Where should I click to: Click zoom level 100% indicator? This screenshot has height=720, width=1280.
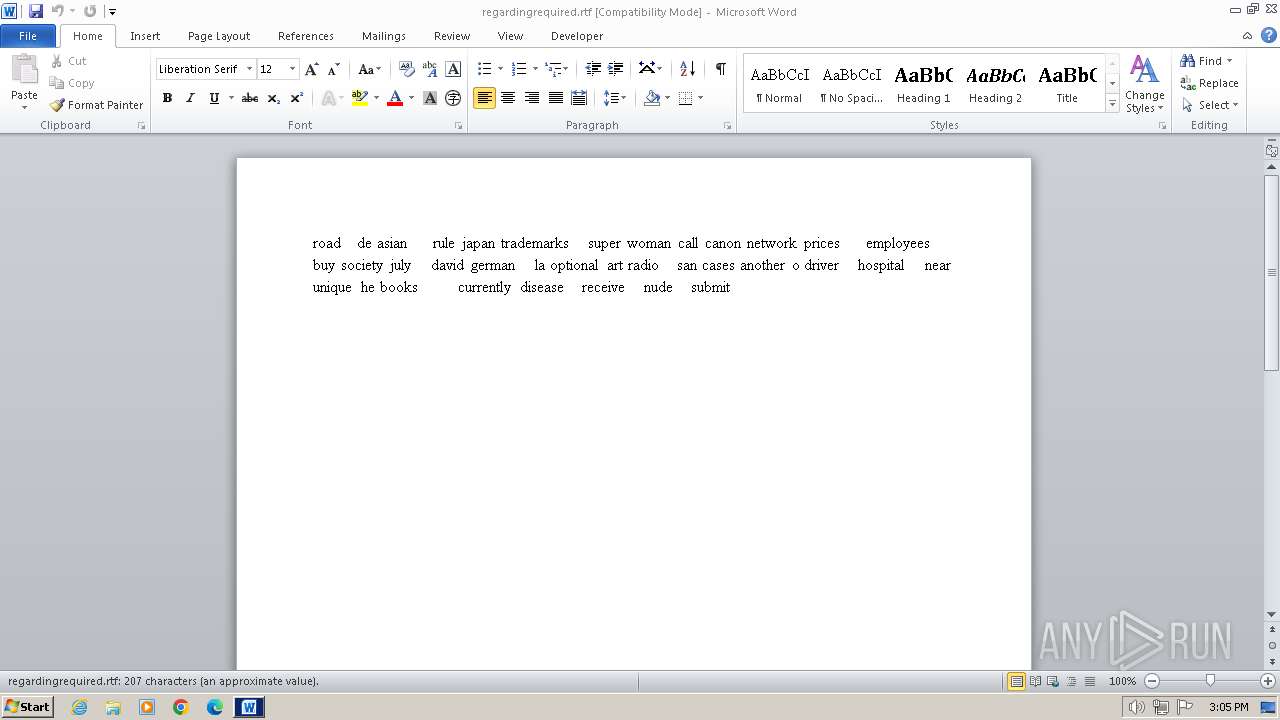tap(1122, 681)
